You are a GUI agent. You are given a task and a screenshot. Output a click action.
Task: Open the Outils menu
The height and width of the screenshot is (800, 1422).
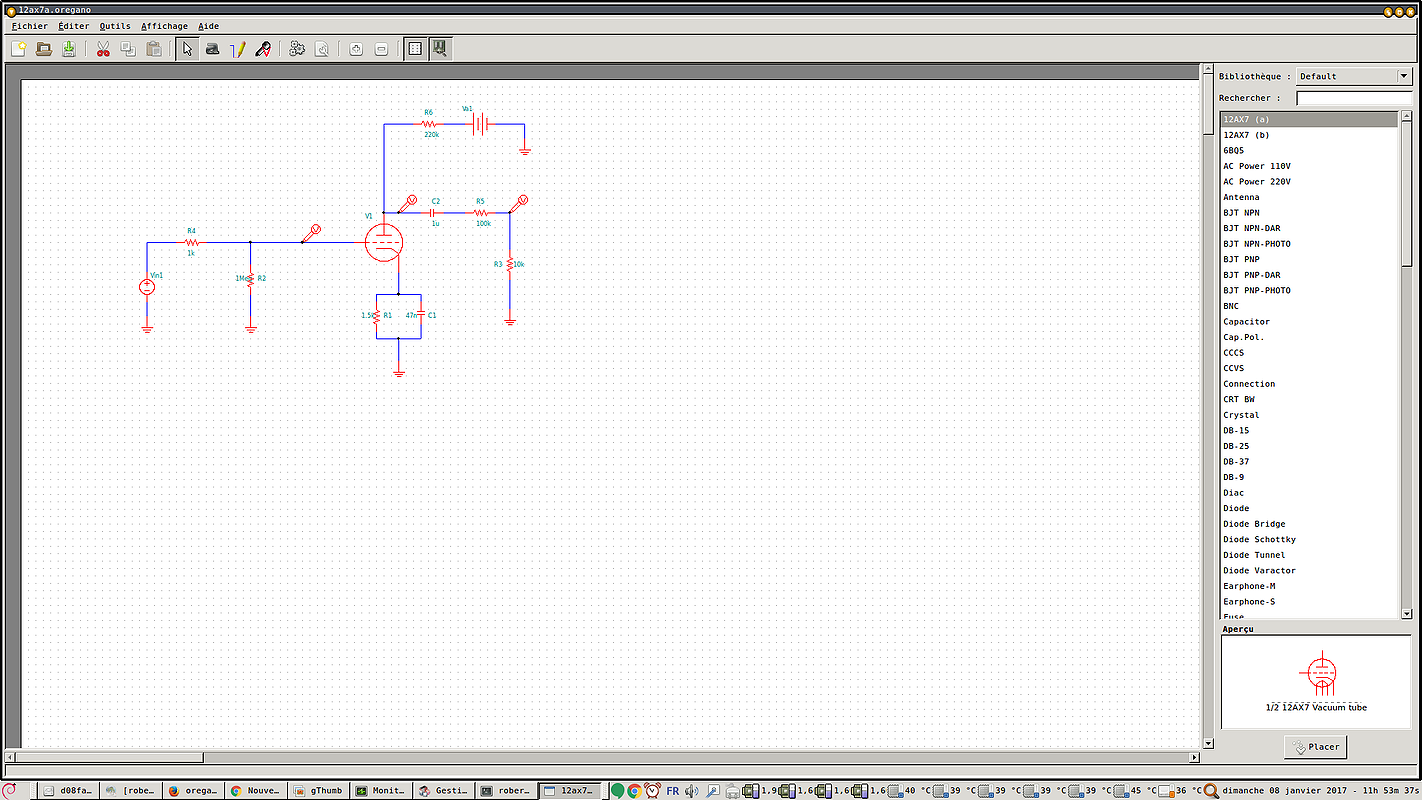115,26
